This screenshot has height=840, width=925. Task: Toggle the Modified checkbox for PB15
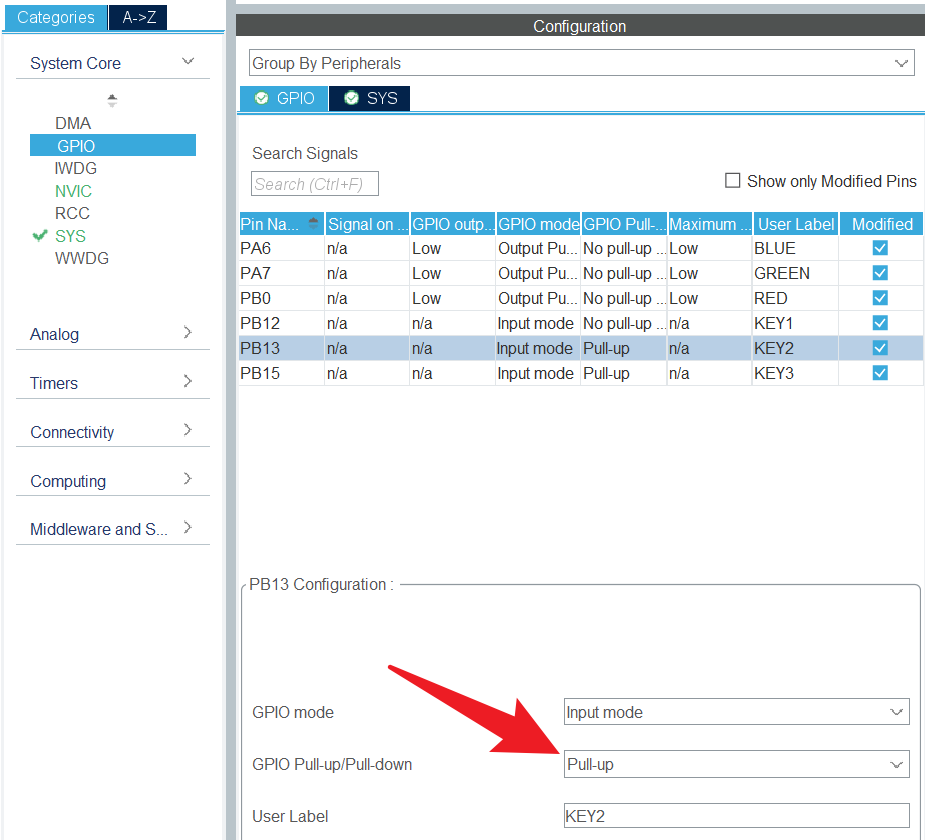pyautogui.click(x=880, y=373)
